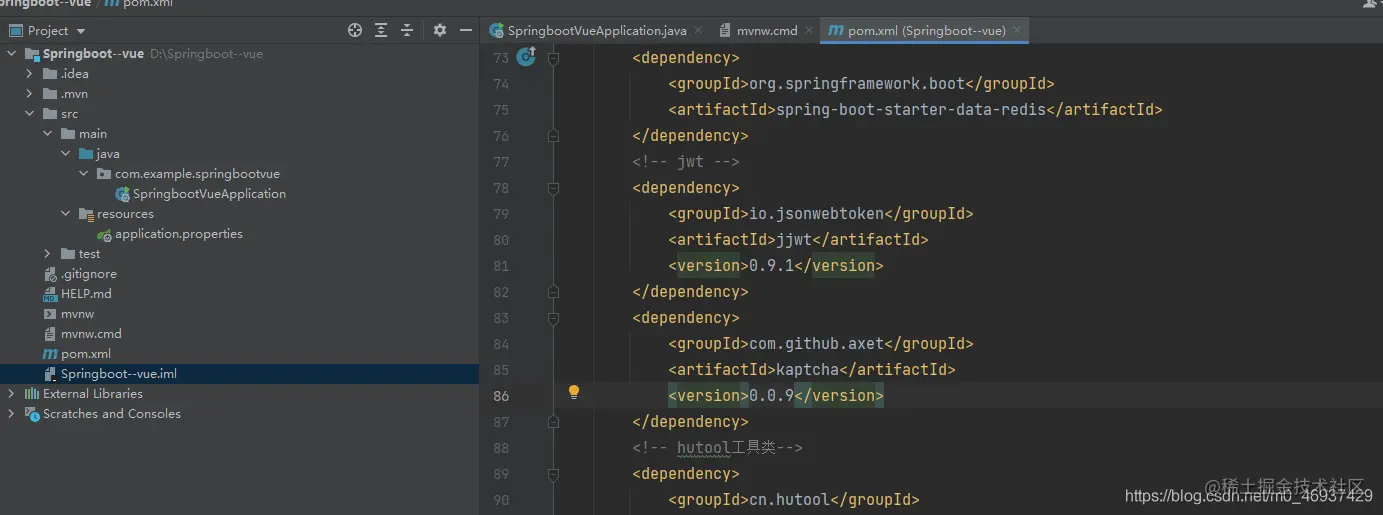Click version 0.9.1 on line 81

tap(771, 266)
